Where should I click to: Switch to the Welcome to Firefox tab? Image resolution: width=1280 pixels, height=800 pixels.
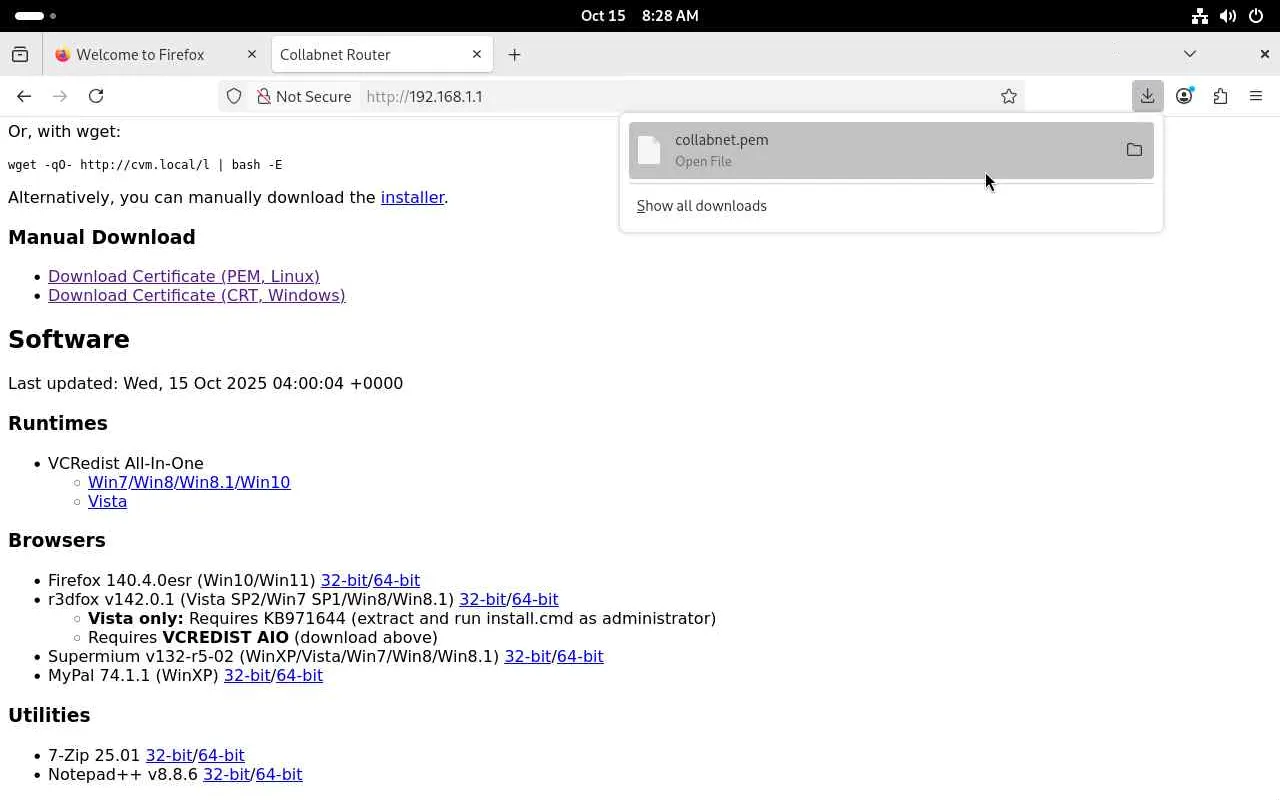point(155,55)
